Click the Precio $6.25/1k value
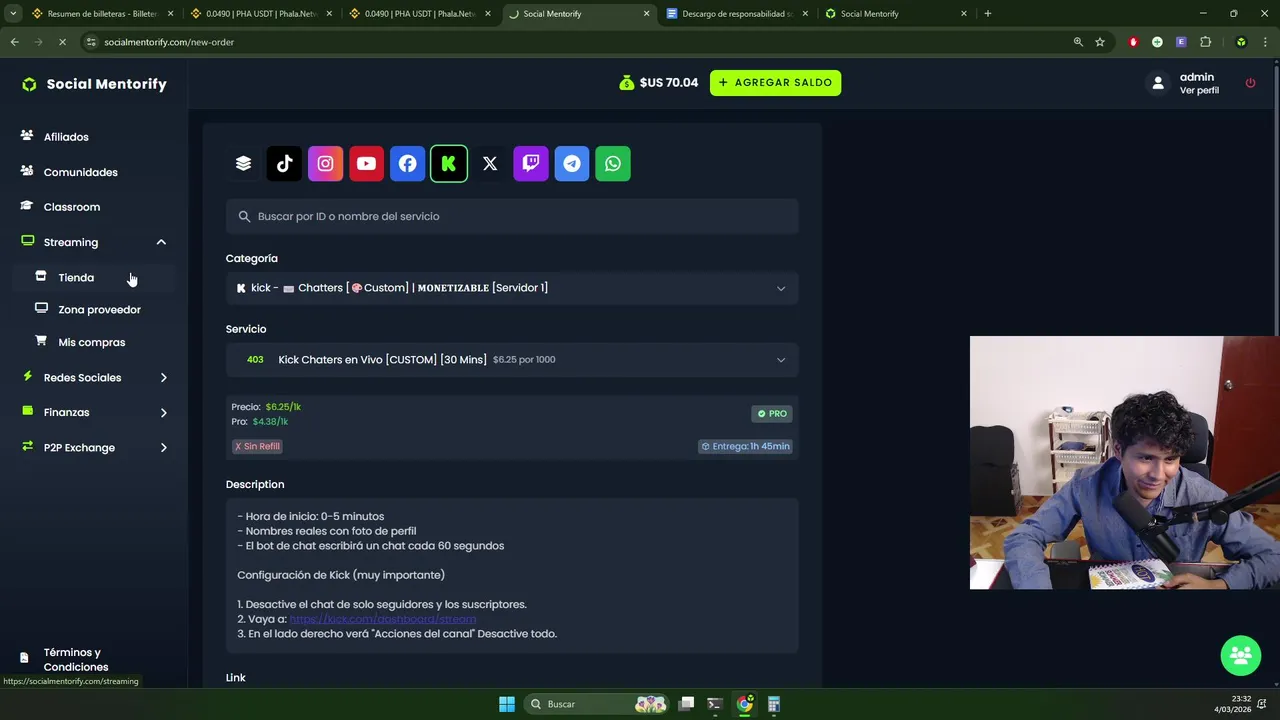Viewport: 1280px width, 720px height. tap(283, 407)
